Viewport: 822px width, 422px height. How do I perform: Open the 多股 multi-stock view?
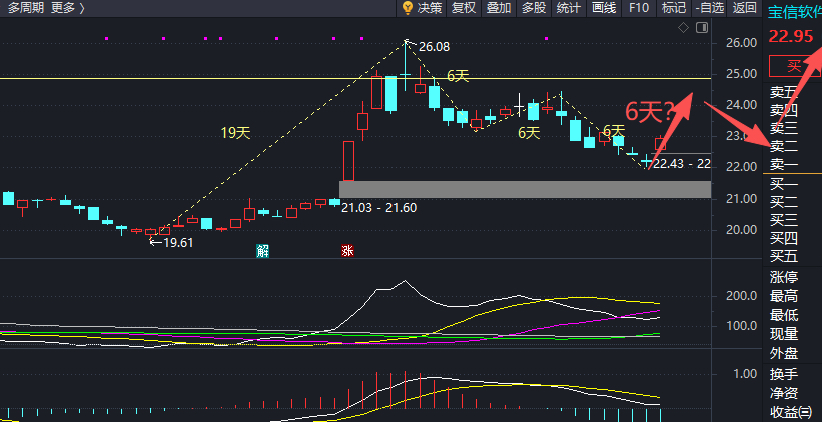[534, 7]
